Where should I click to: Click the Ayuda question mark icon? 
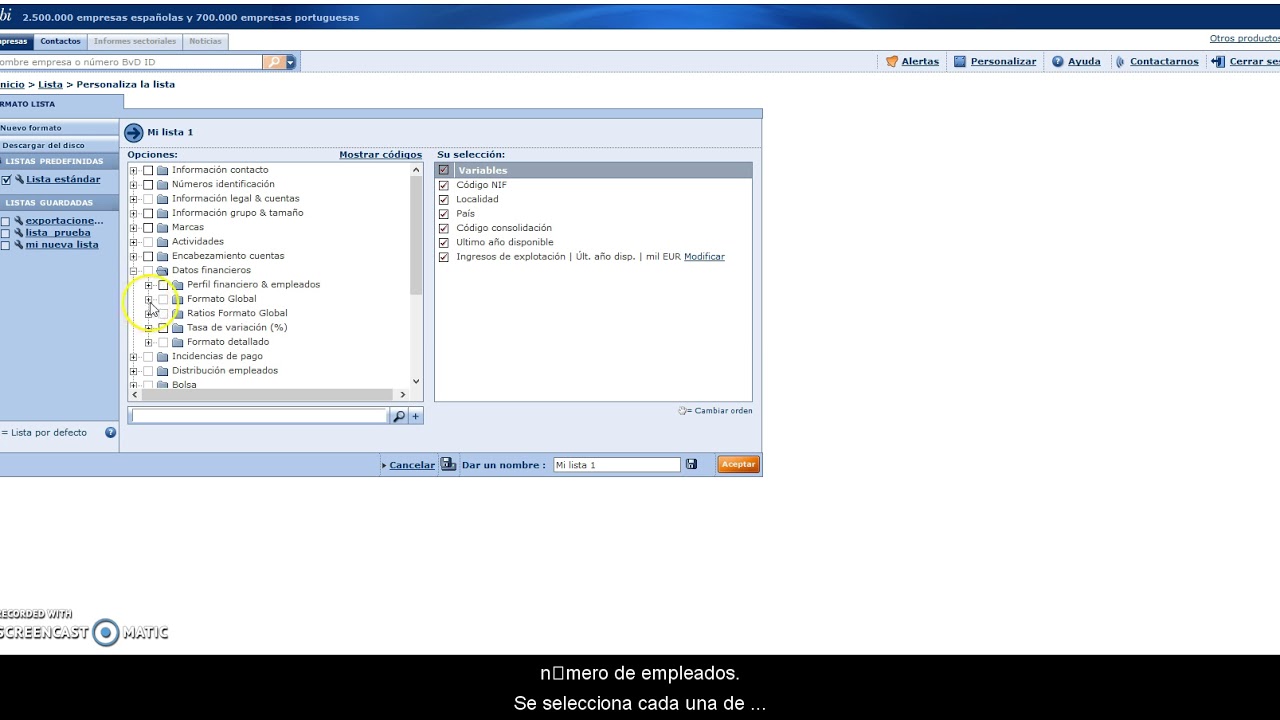point(1058,62)
